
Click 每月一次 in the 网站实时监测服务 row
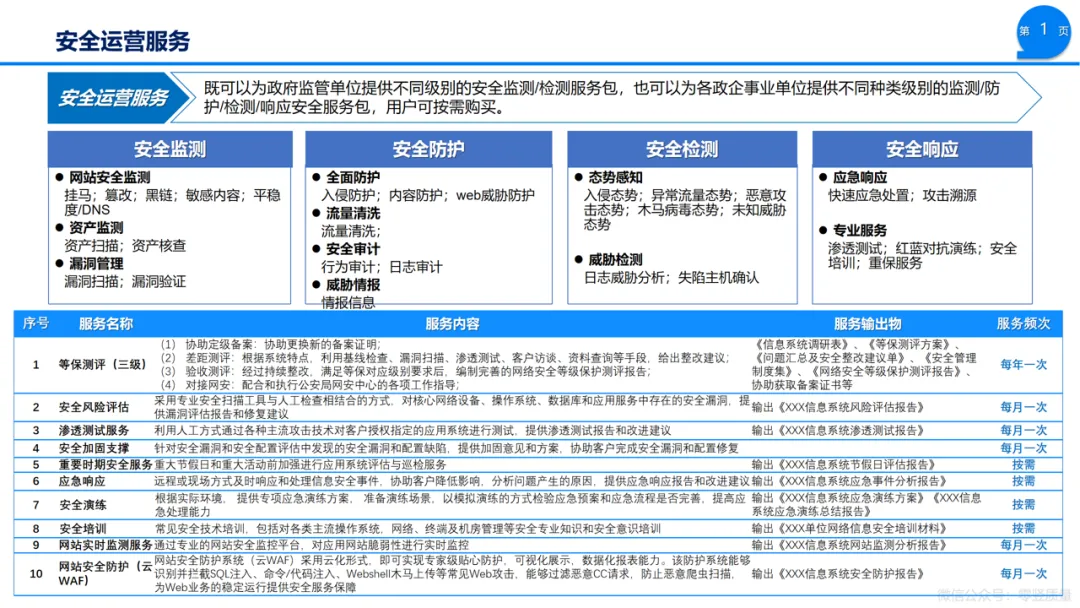[x=1024, y=545]
